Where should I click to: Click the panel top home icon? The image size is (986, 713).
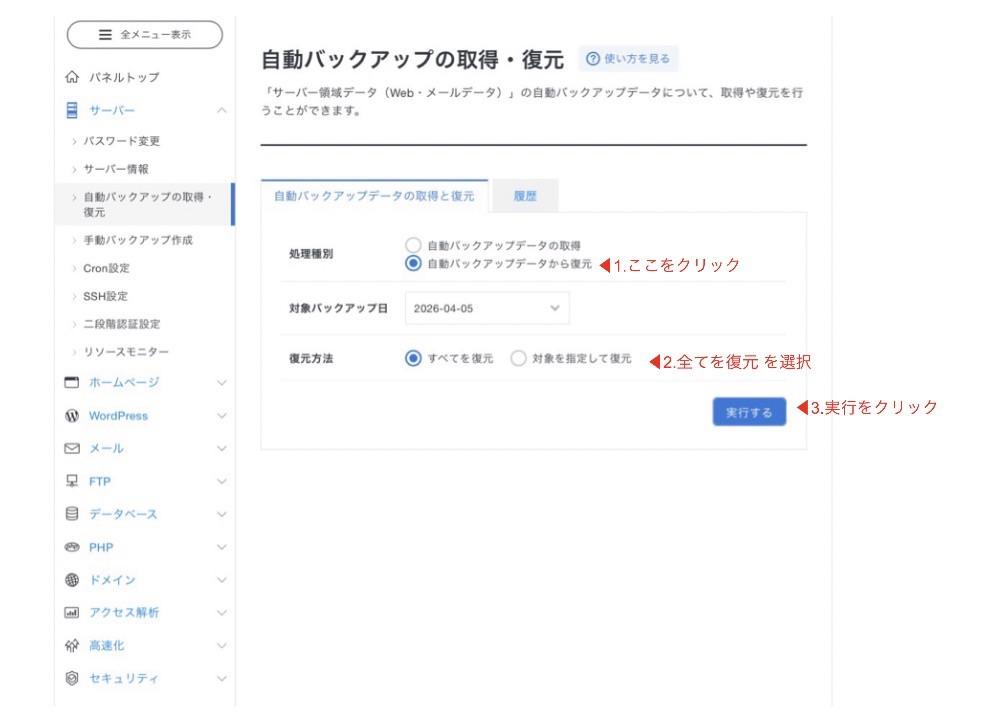point(71,77)
